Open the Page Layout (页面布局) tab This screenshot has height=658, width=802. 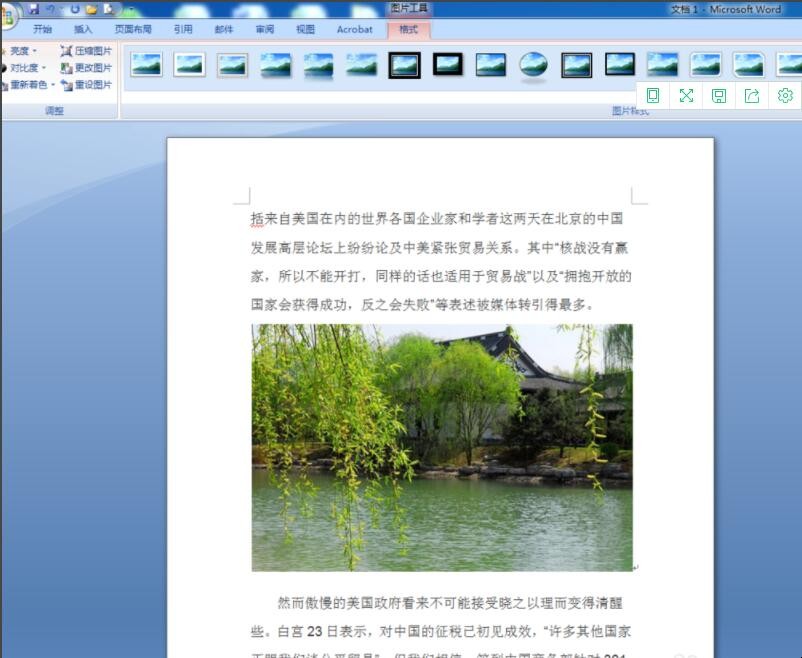point(133,30)
